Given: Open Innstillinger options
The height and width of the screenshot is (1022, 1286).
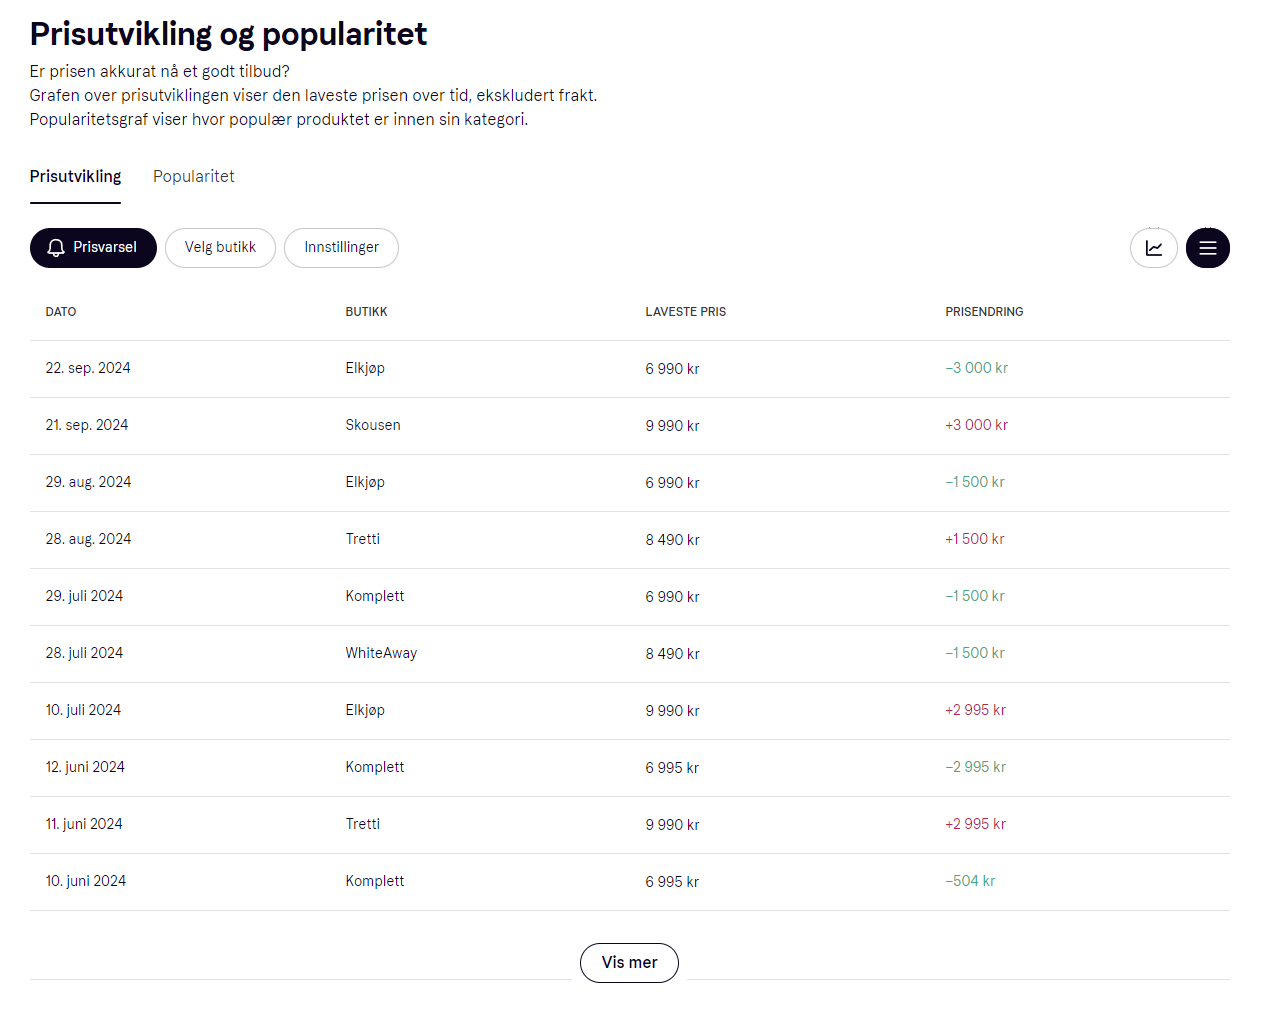Looking at the screenshot, I should pyautogui.click(x=341, y=248).
